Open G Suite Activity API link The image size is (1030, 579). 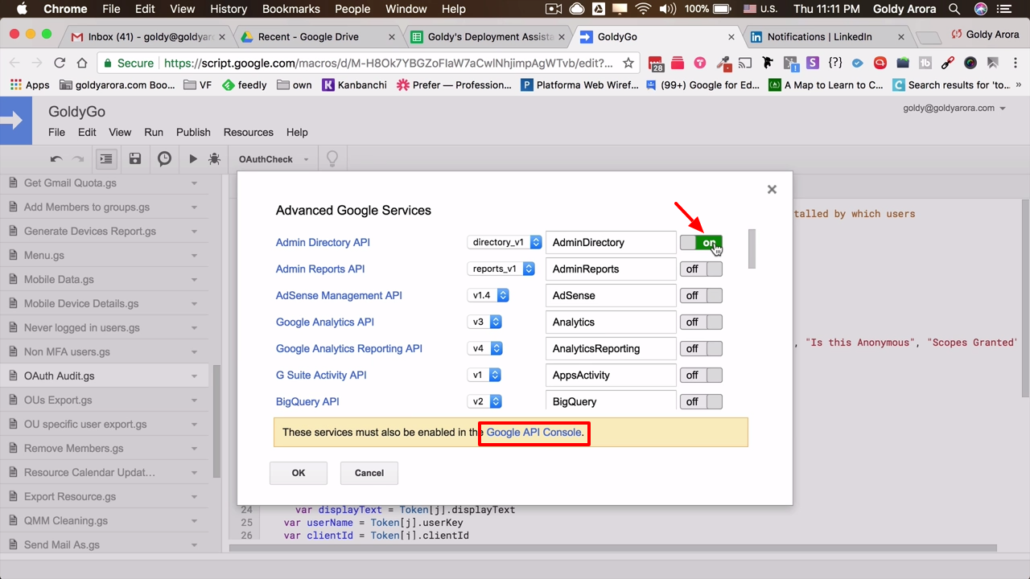click(321, 375)
